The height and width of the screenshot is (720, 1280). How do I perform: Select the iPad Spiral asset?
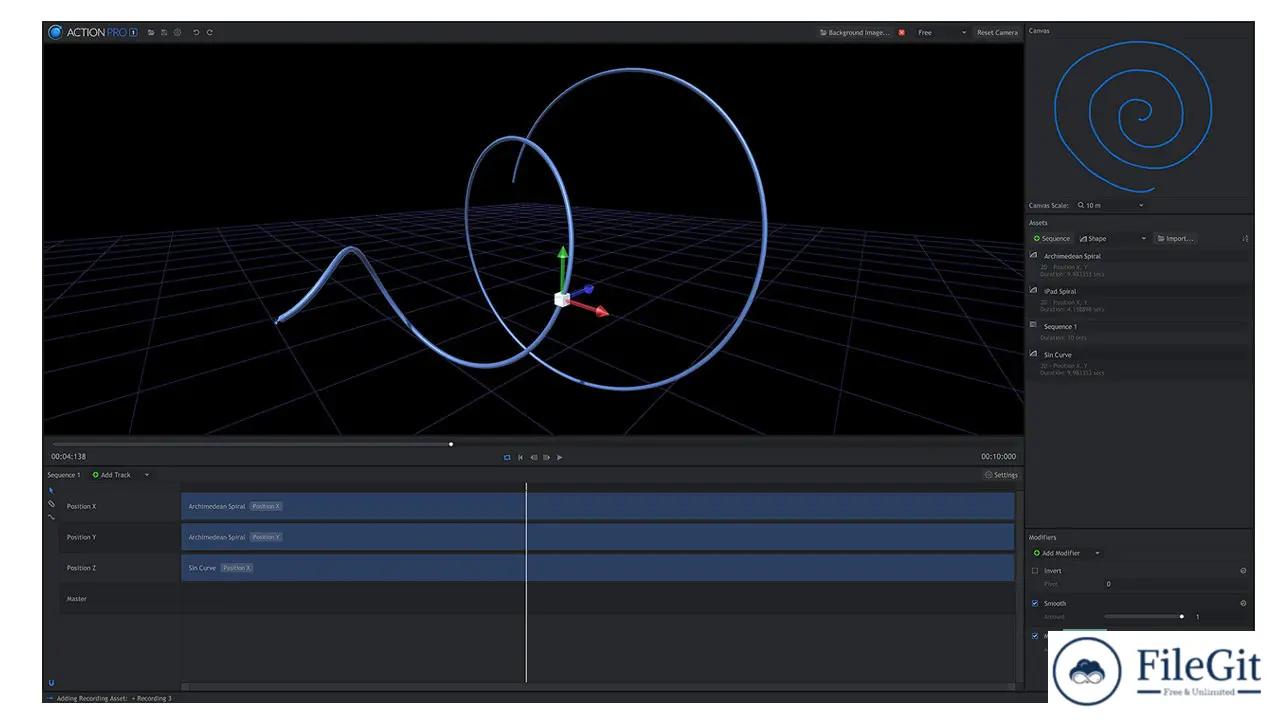[1139, 298]
